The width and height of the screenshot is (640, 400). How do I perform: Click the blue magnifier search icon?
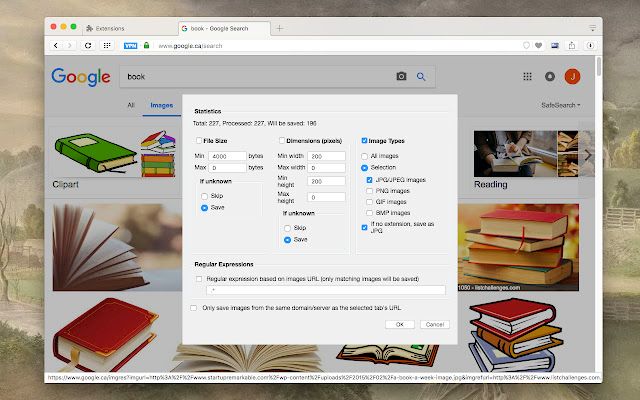421,76
